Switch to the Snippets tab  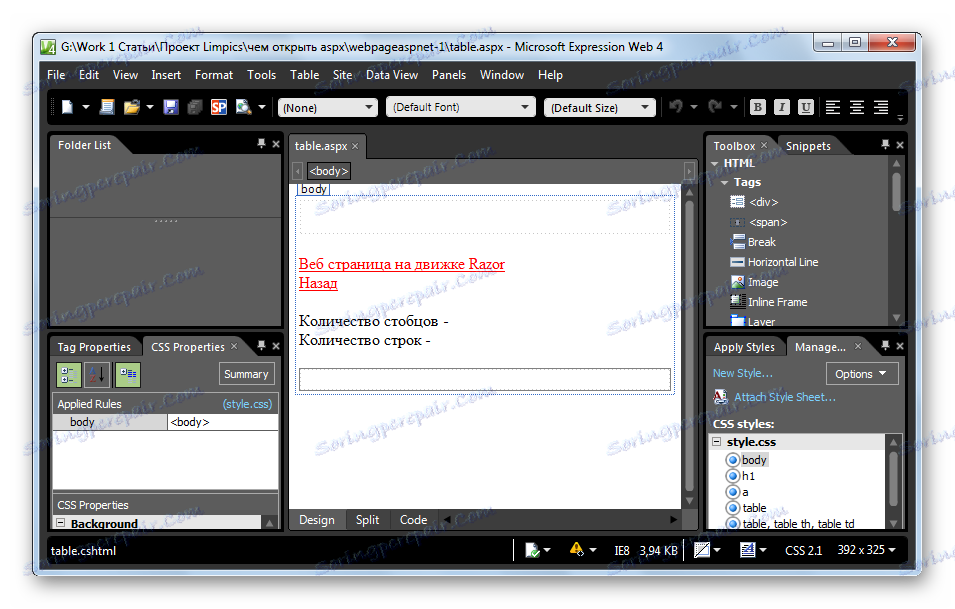point(809,145)
